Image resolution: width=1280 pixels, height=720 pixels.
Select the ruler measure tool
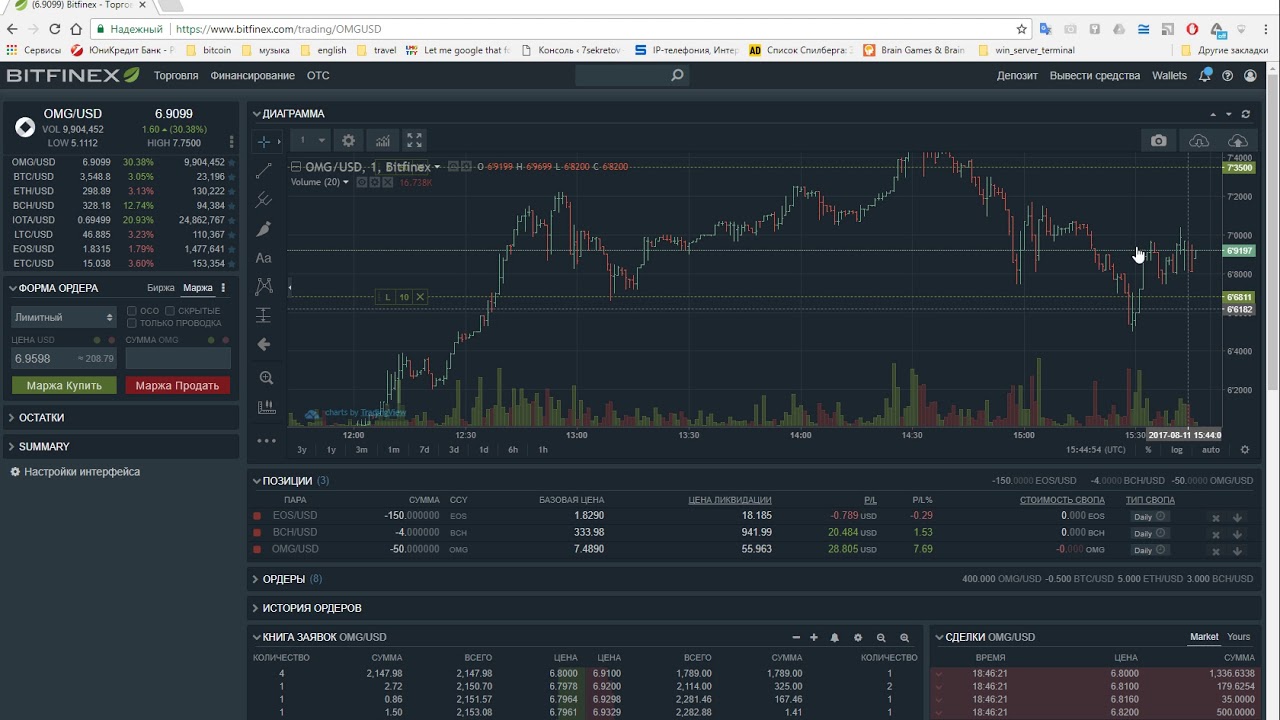point(266,407)
